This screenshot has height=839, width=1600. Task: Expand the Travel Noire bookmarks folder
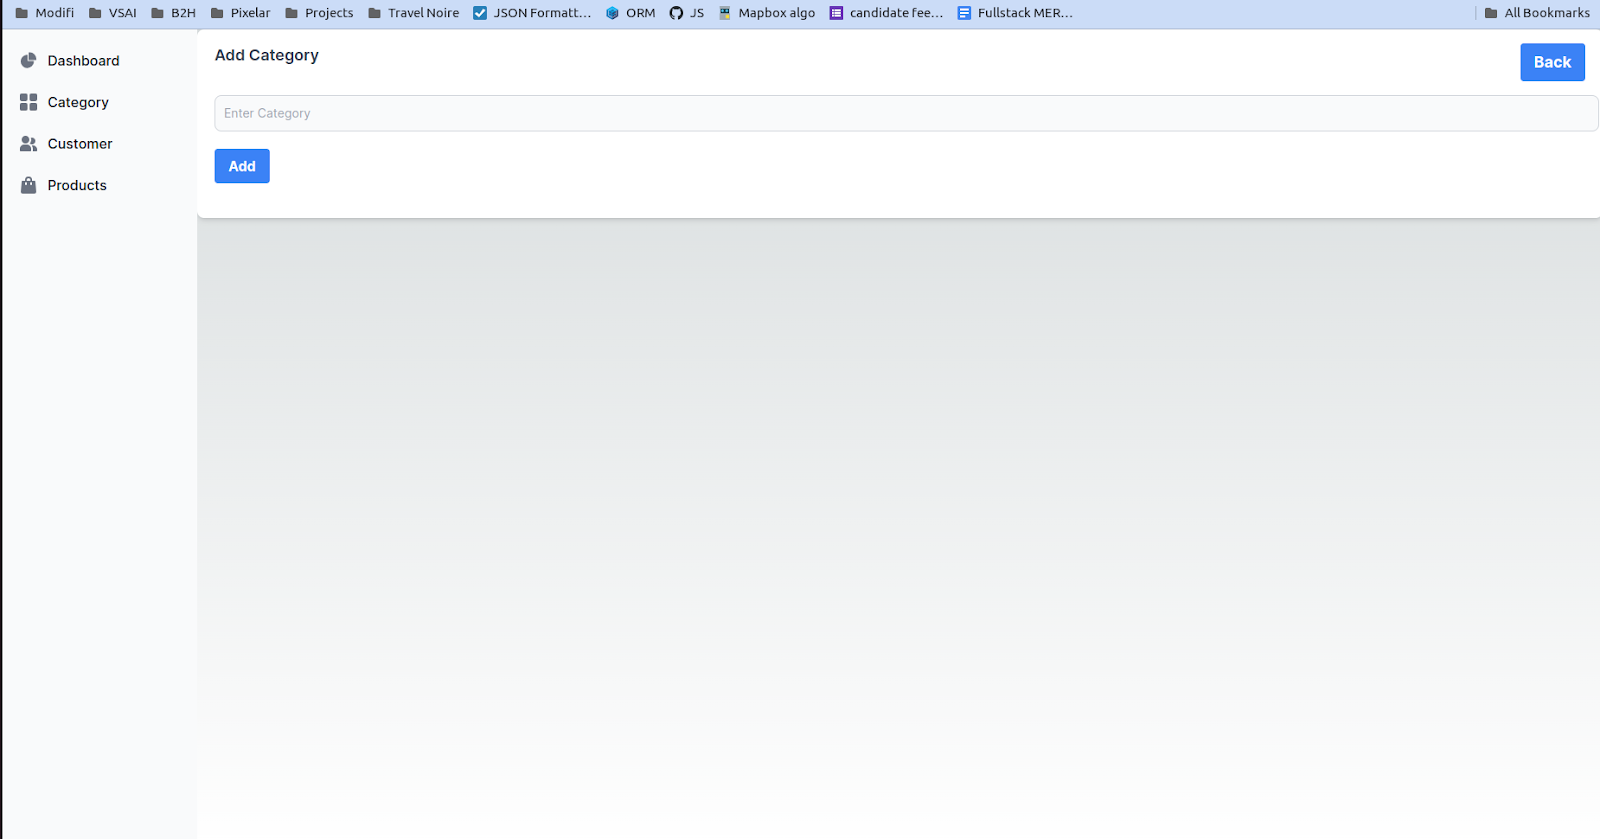coord(413,13)
